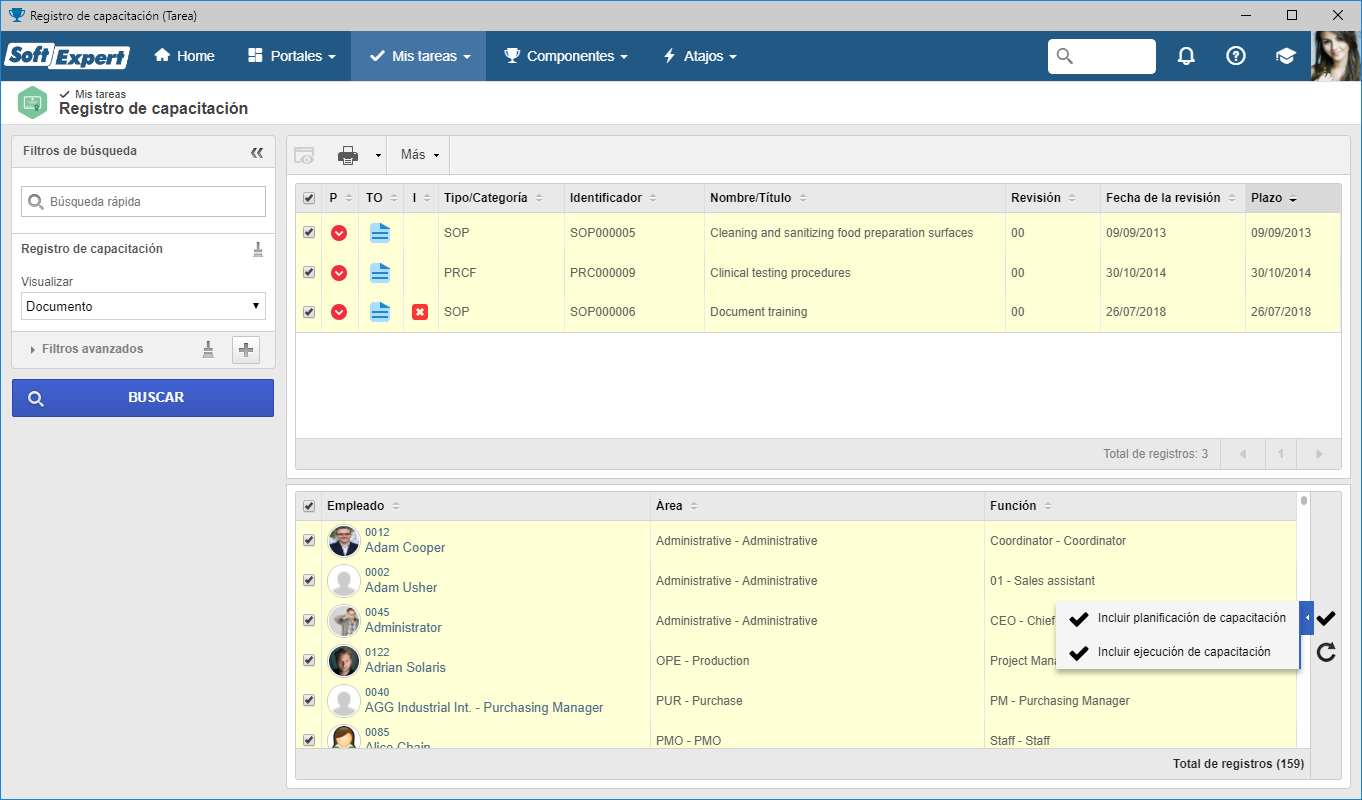The width and height of the screenshot is (1362, 800).
Task: Open Mis tareas menu
Action: pos(419,56)
